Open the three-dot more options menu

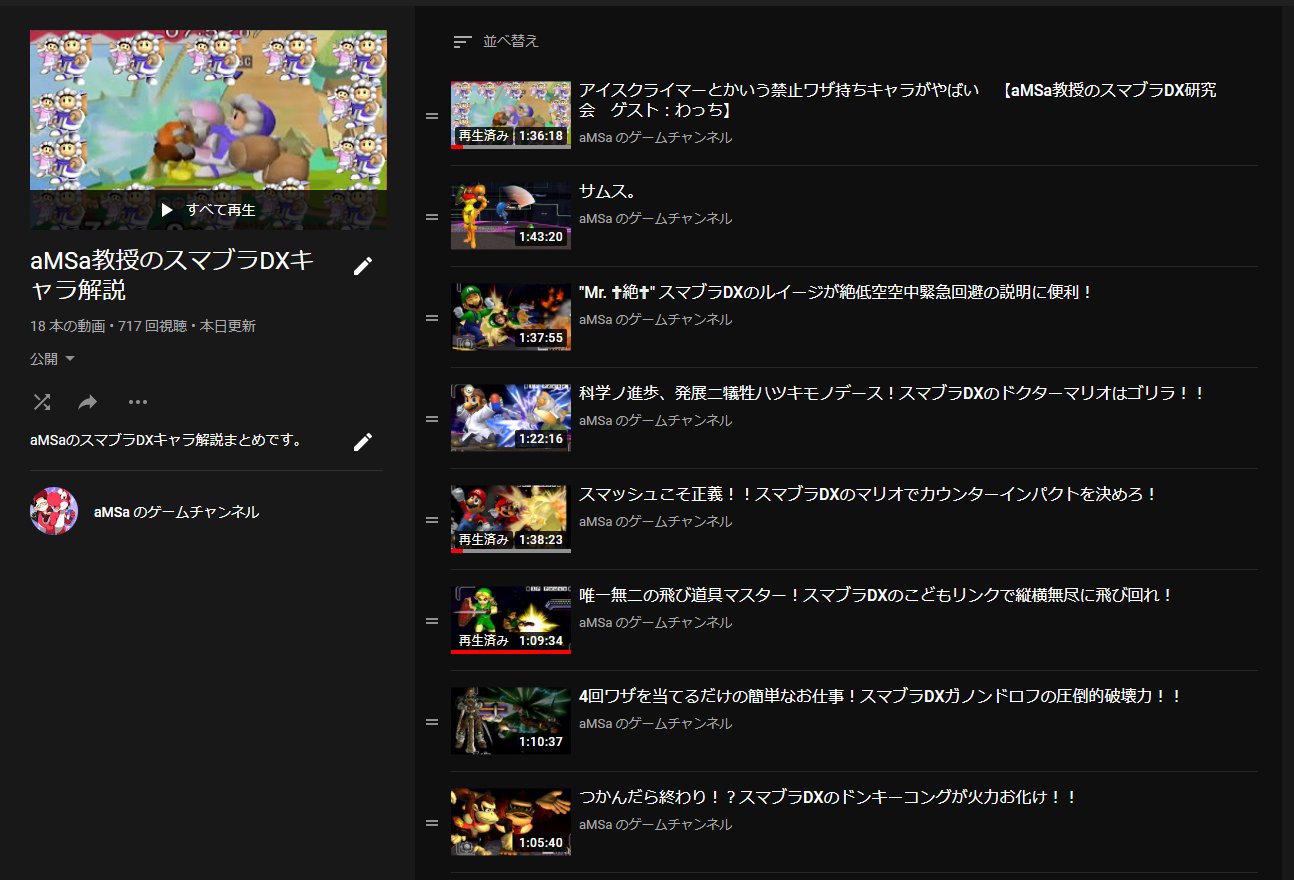138,402
